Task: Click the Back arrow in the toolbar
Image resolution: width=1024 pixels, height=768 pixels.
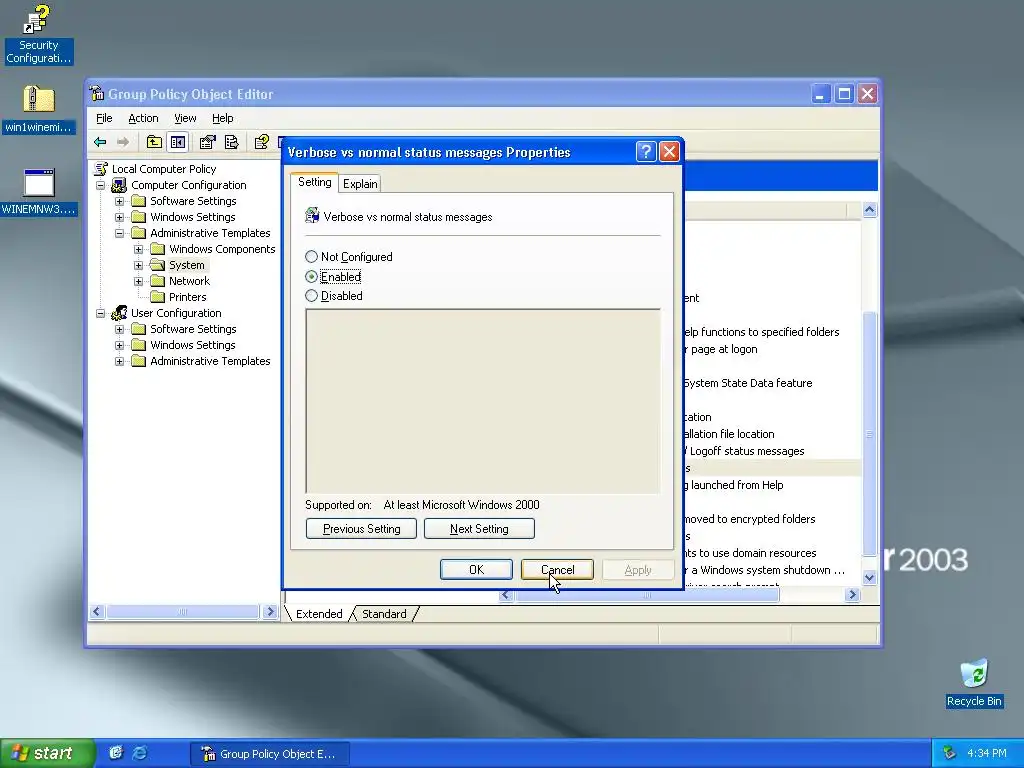Action: click(100, 142)
